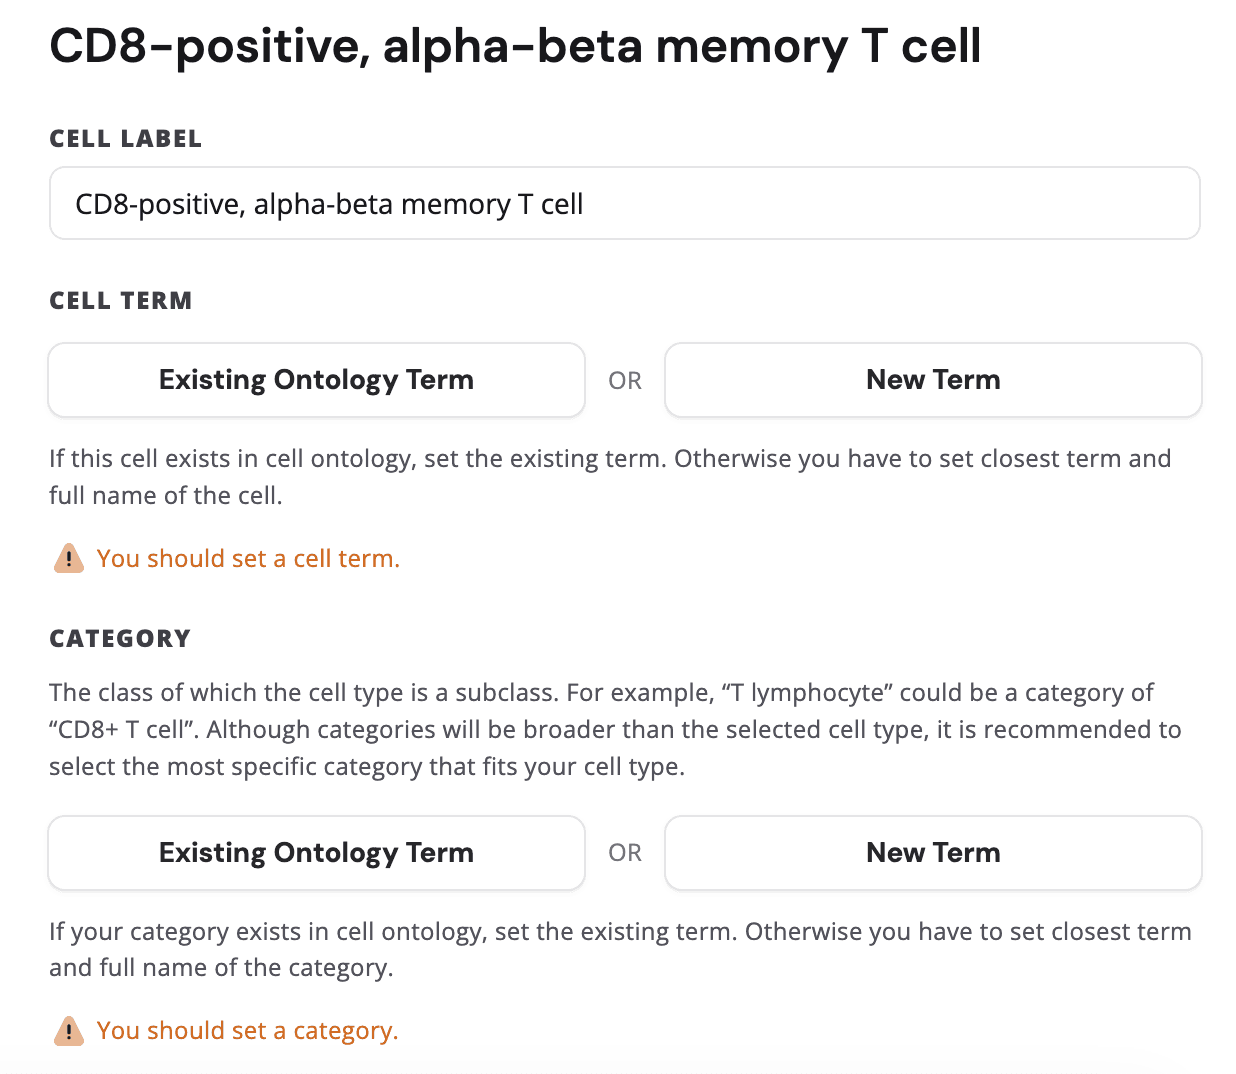Viewport: 1236px width, 1074px height.
Task: Switch Category entry to New Term
Action: pyautogui.click(x=932, y=852)
